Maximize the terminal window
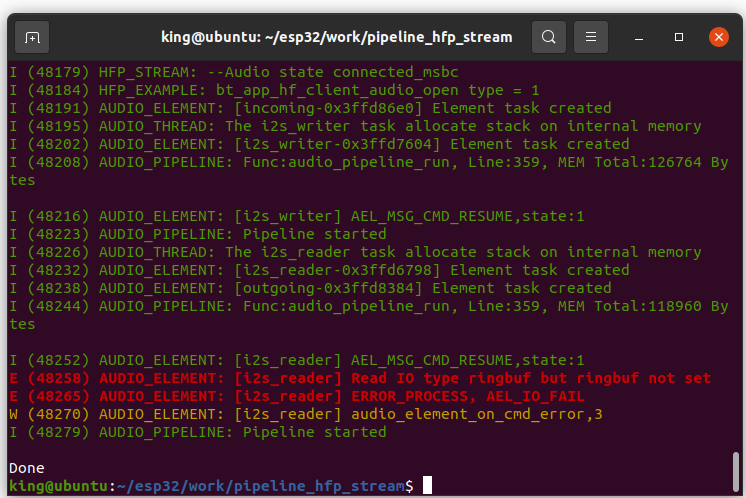The height and width of the screenshot is (498, 746). (x=679, y=37)
